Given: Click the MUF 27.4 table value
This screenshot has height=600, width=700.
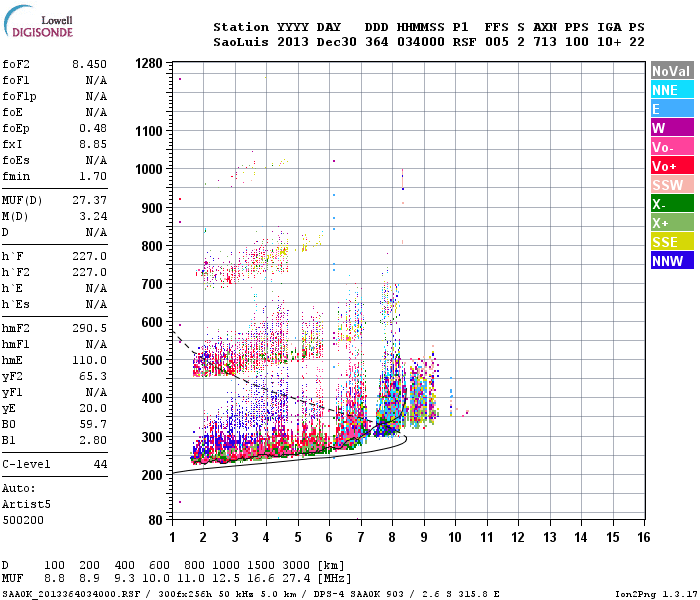Looking at the screenshot, I should tap(296, 578).
